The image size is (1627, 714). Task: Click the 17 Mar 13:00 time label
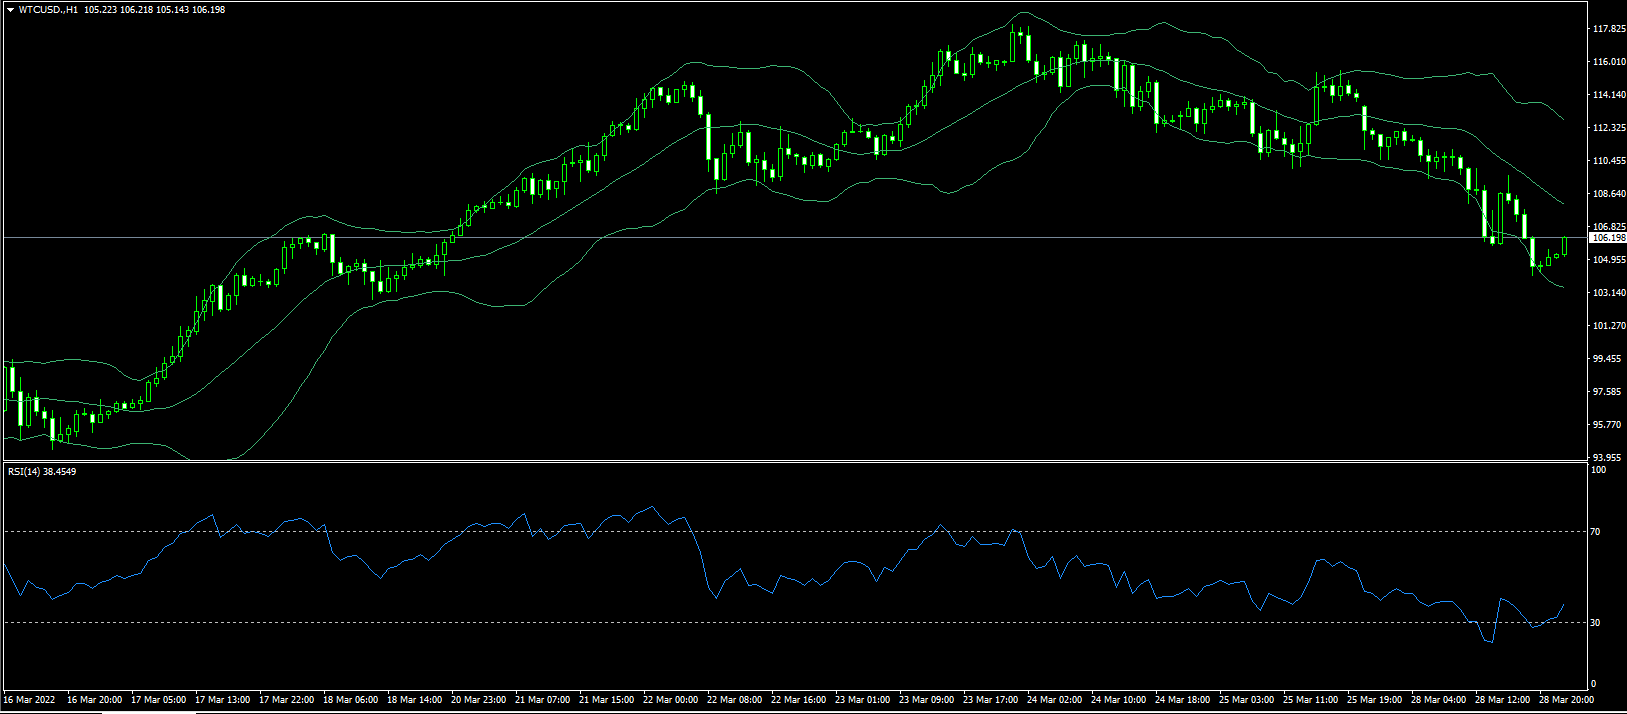[x=222, y=700]
